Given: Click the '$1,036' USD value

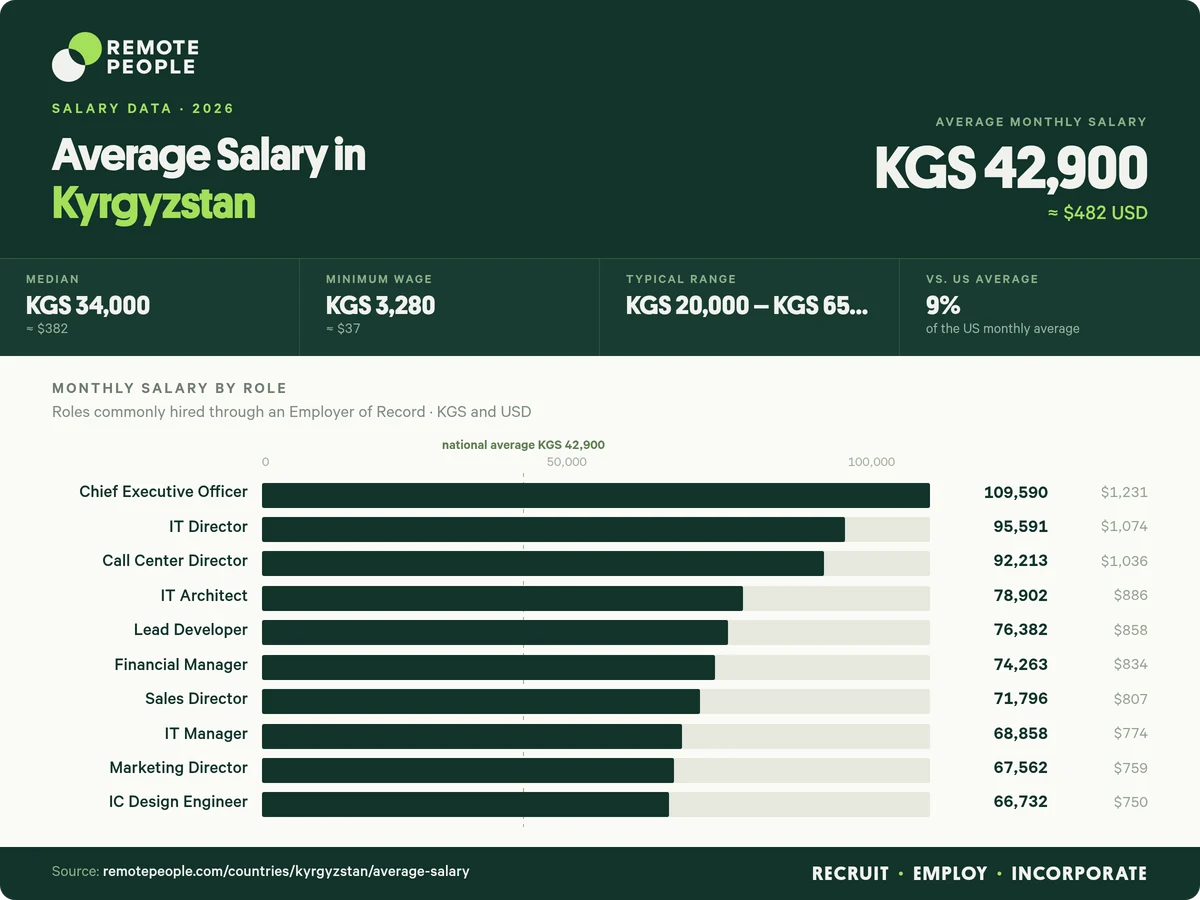Looking at the screenshot, I should click(x=1124, y=561).
